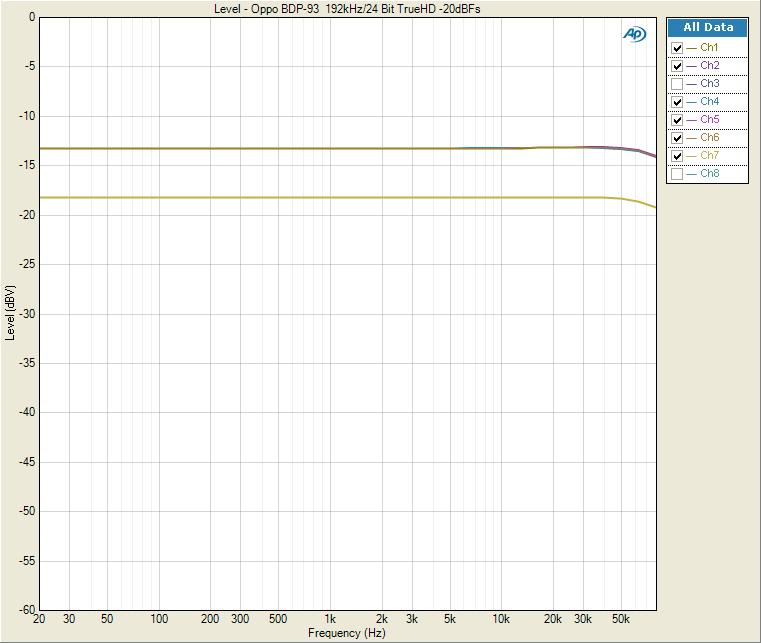Show the Ch8 trace by checking its box
This screenshot has height=643, width=761.
pyautogui.click(x=677, y=174)
